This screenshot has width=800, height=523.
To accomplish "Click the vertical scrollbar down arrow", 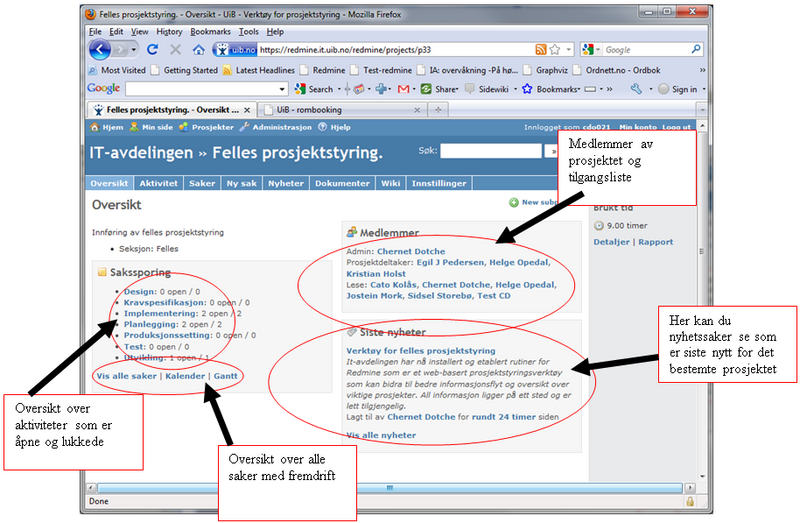I will coord(702,476).
